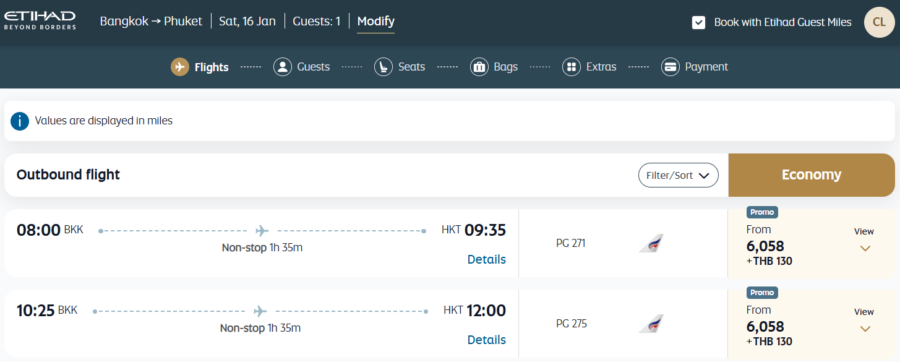Click Non-stop 1h 35m under the 10:25 flight

(x=261, y=329)
